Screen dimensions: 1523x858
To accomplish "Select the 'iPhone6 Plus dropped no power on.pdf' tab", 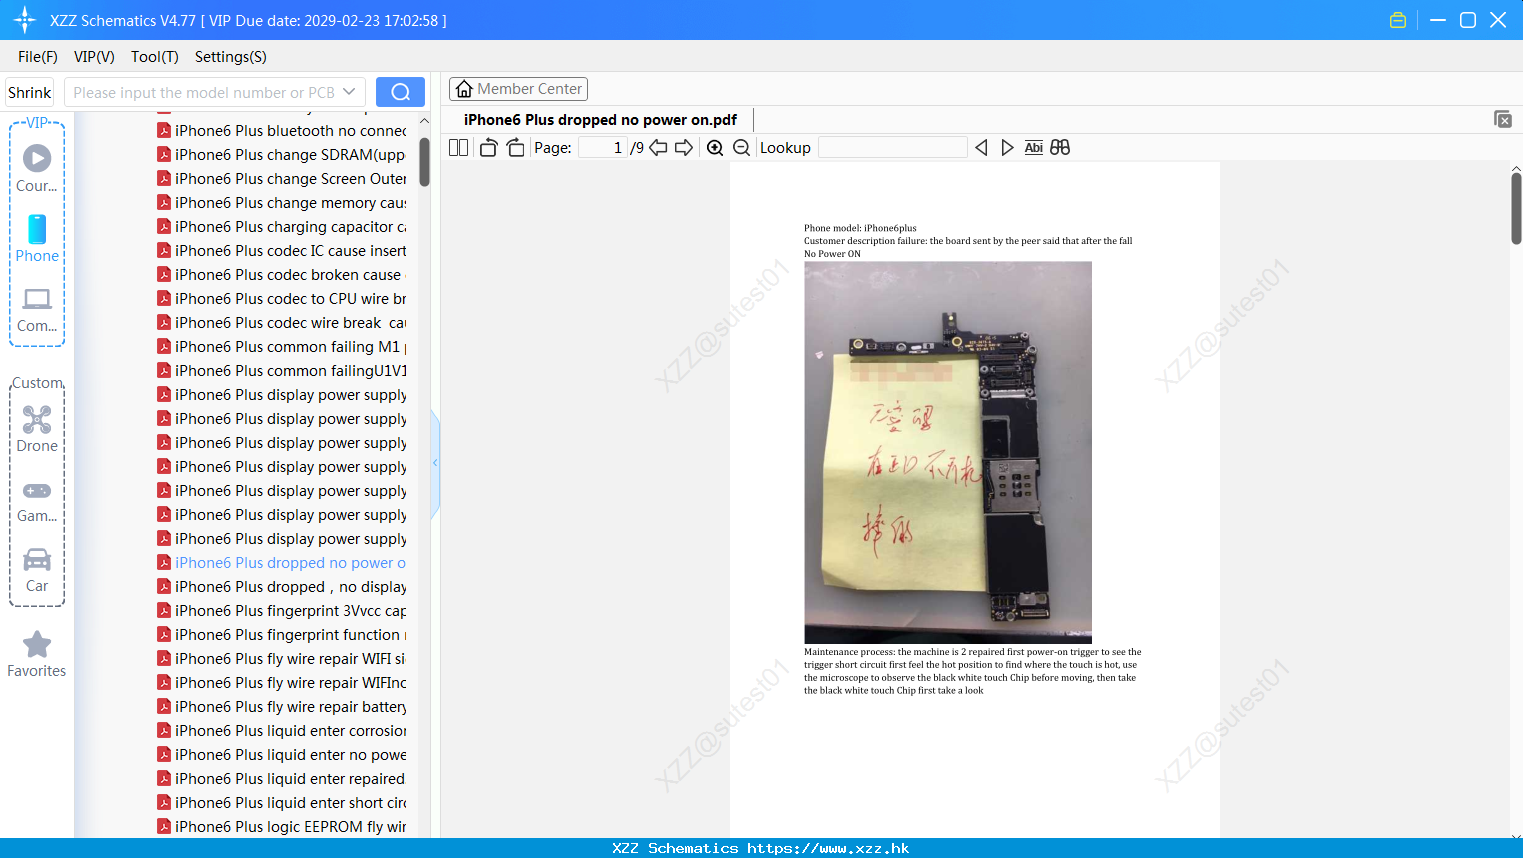I will coord(600,120).
